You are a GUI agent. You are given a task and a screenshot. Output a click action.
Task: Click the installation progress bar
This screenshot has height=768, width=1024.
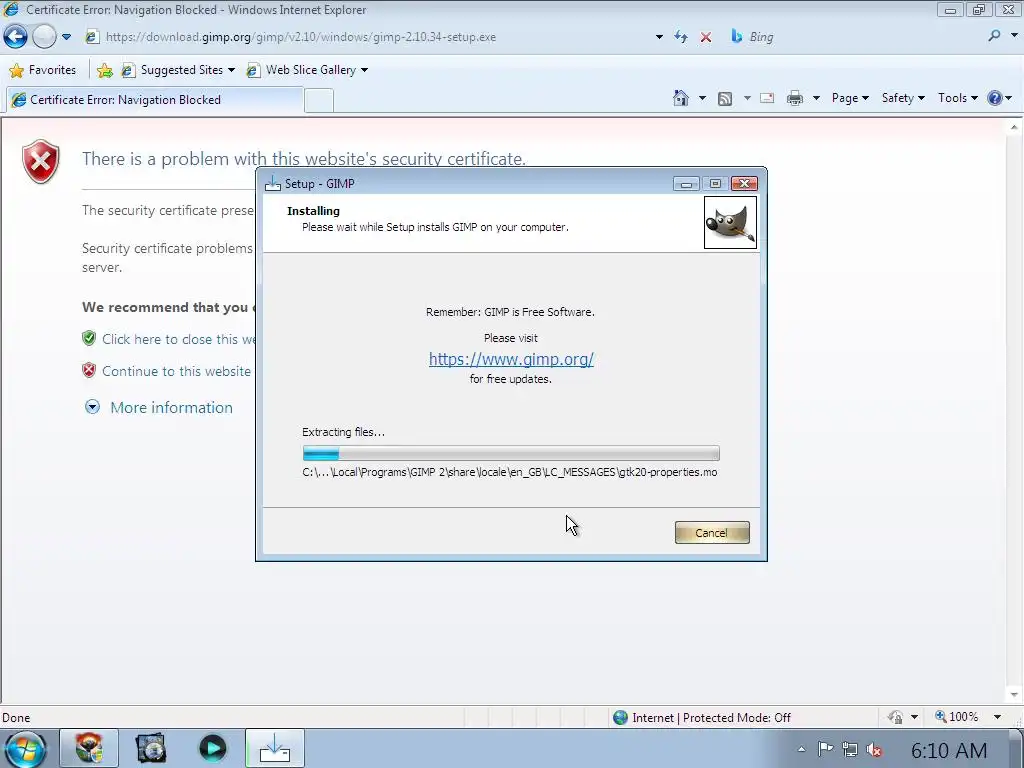click(x=511, y=453)
